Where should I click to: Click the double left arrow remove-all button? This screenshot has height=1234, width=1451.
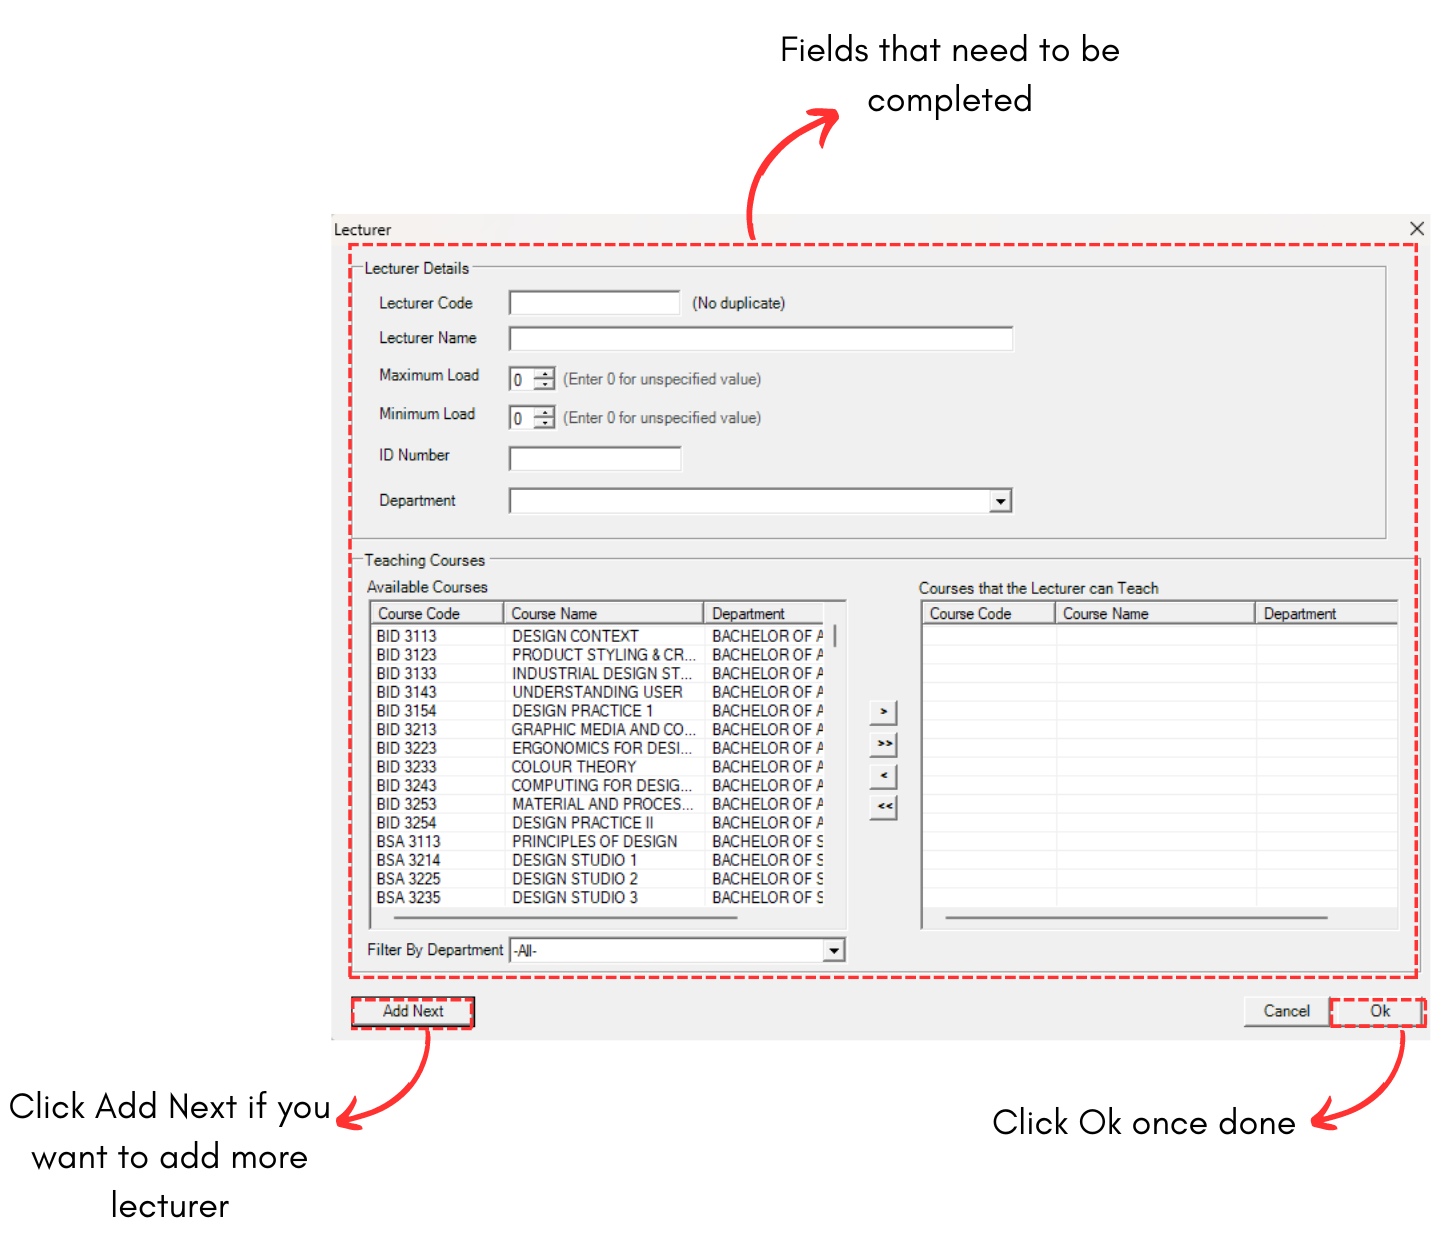883,807
